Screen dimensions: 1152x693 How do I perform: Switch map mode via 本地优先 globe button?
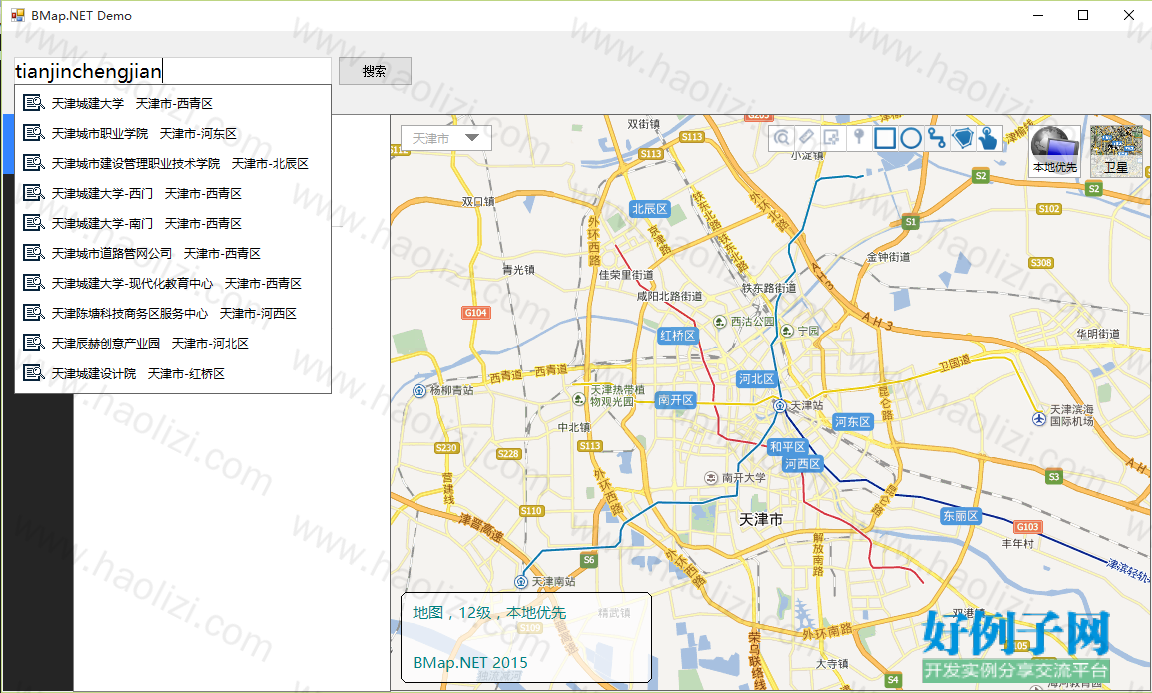tap(1054, 151)
